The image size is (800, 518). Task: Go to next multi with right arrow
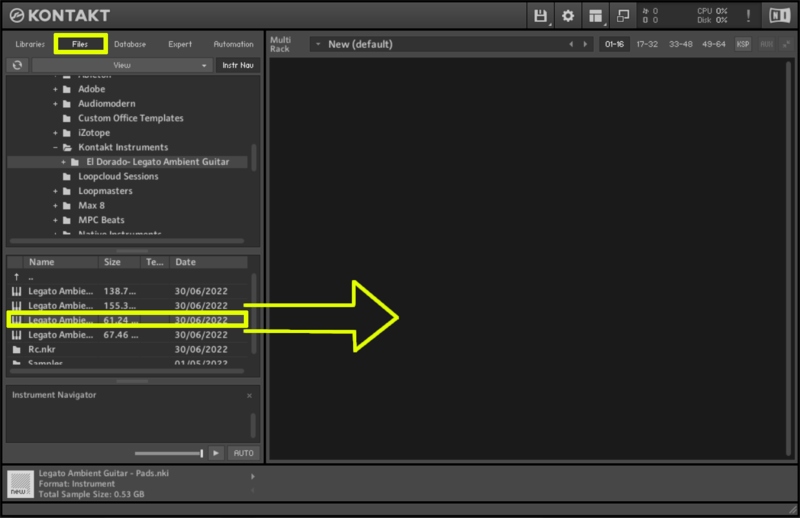tap(585, 44)
